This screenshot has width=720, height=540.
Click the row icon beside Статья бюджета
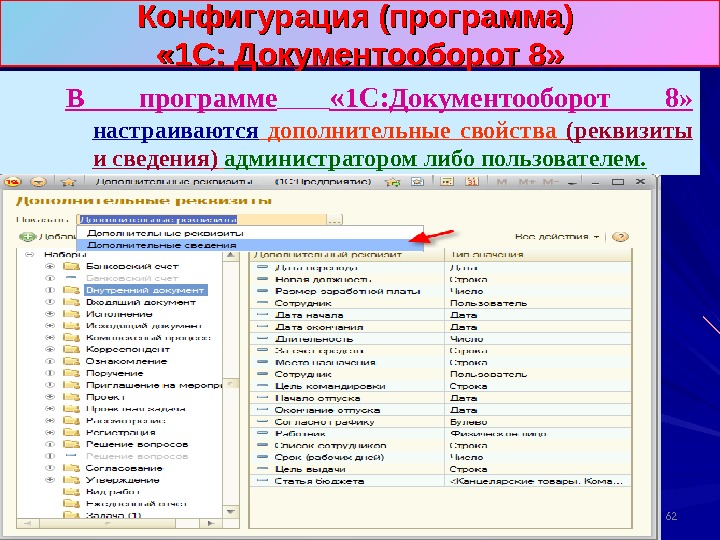click(x=262, y=481)
